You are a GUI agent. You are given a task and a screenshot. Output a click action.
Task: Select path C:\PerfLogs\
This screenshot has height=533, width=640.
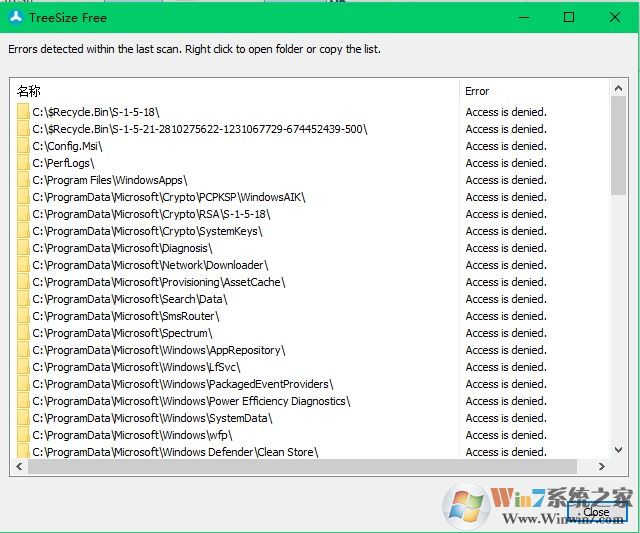pos(63,163)
